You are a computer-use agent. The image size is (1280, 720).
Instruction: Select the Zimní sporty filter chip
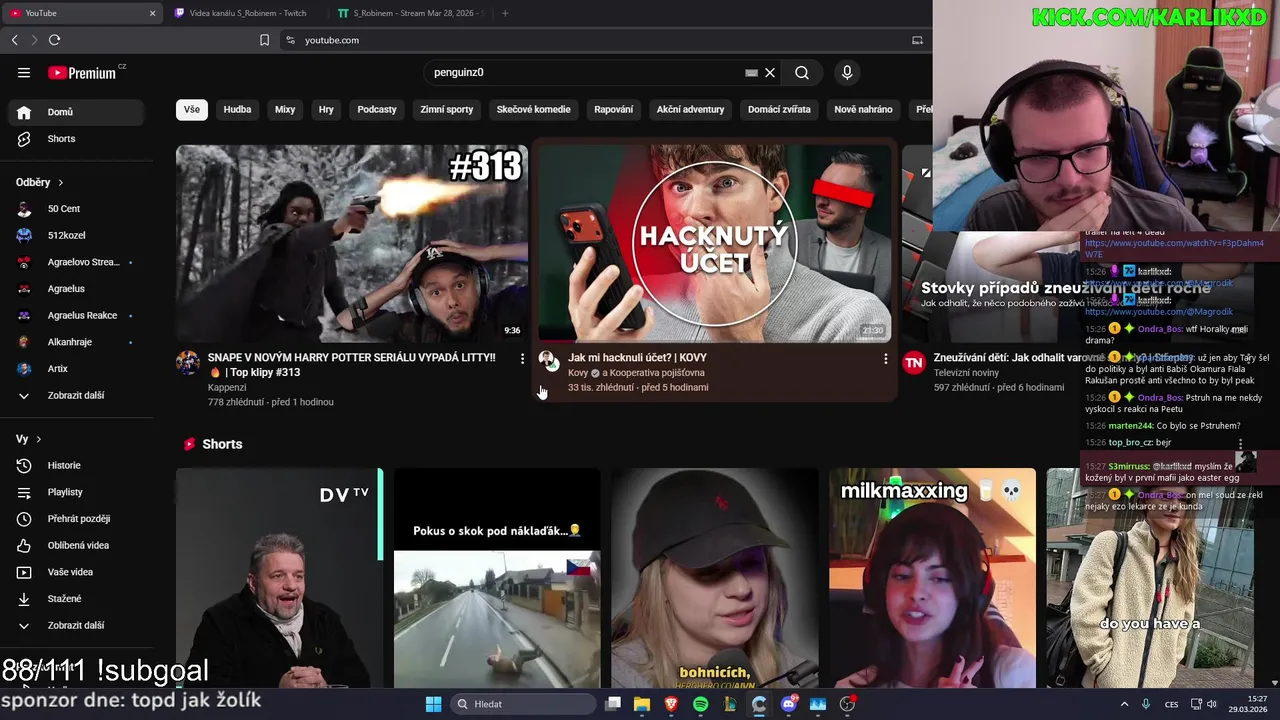tap(447, 110)
